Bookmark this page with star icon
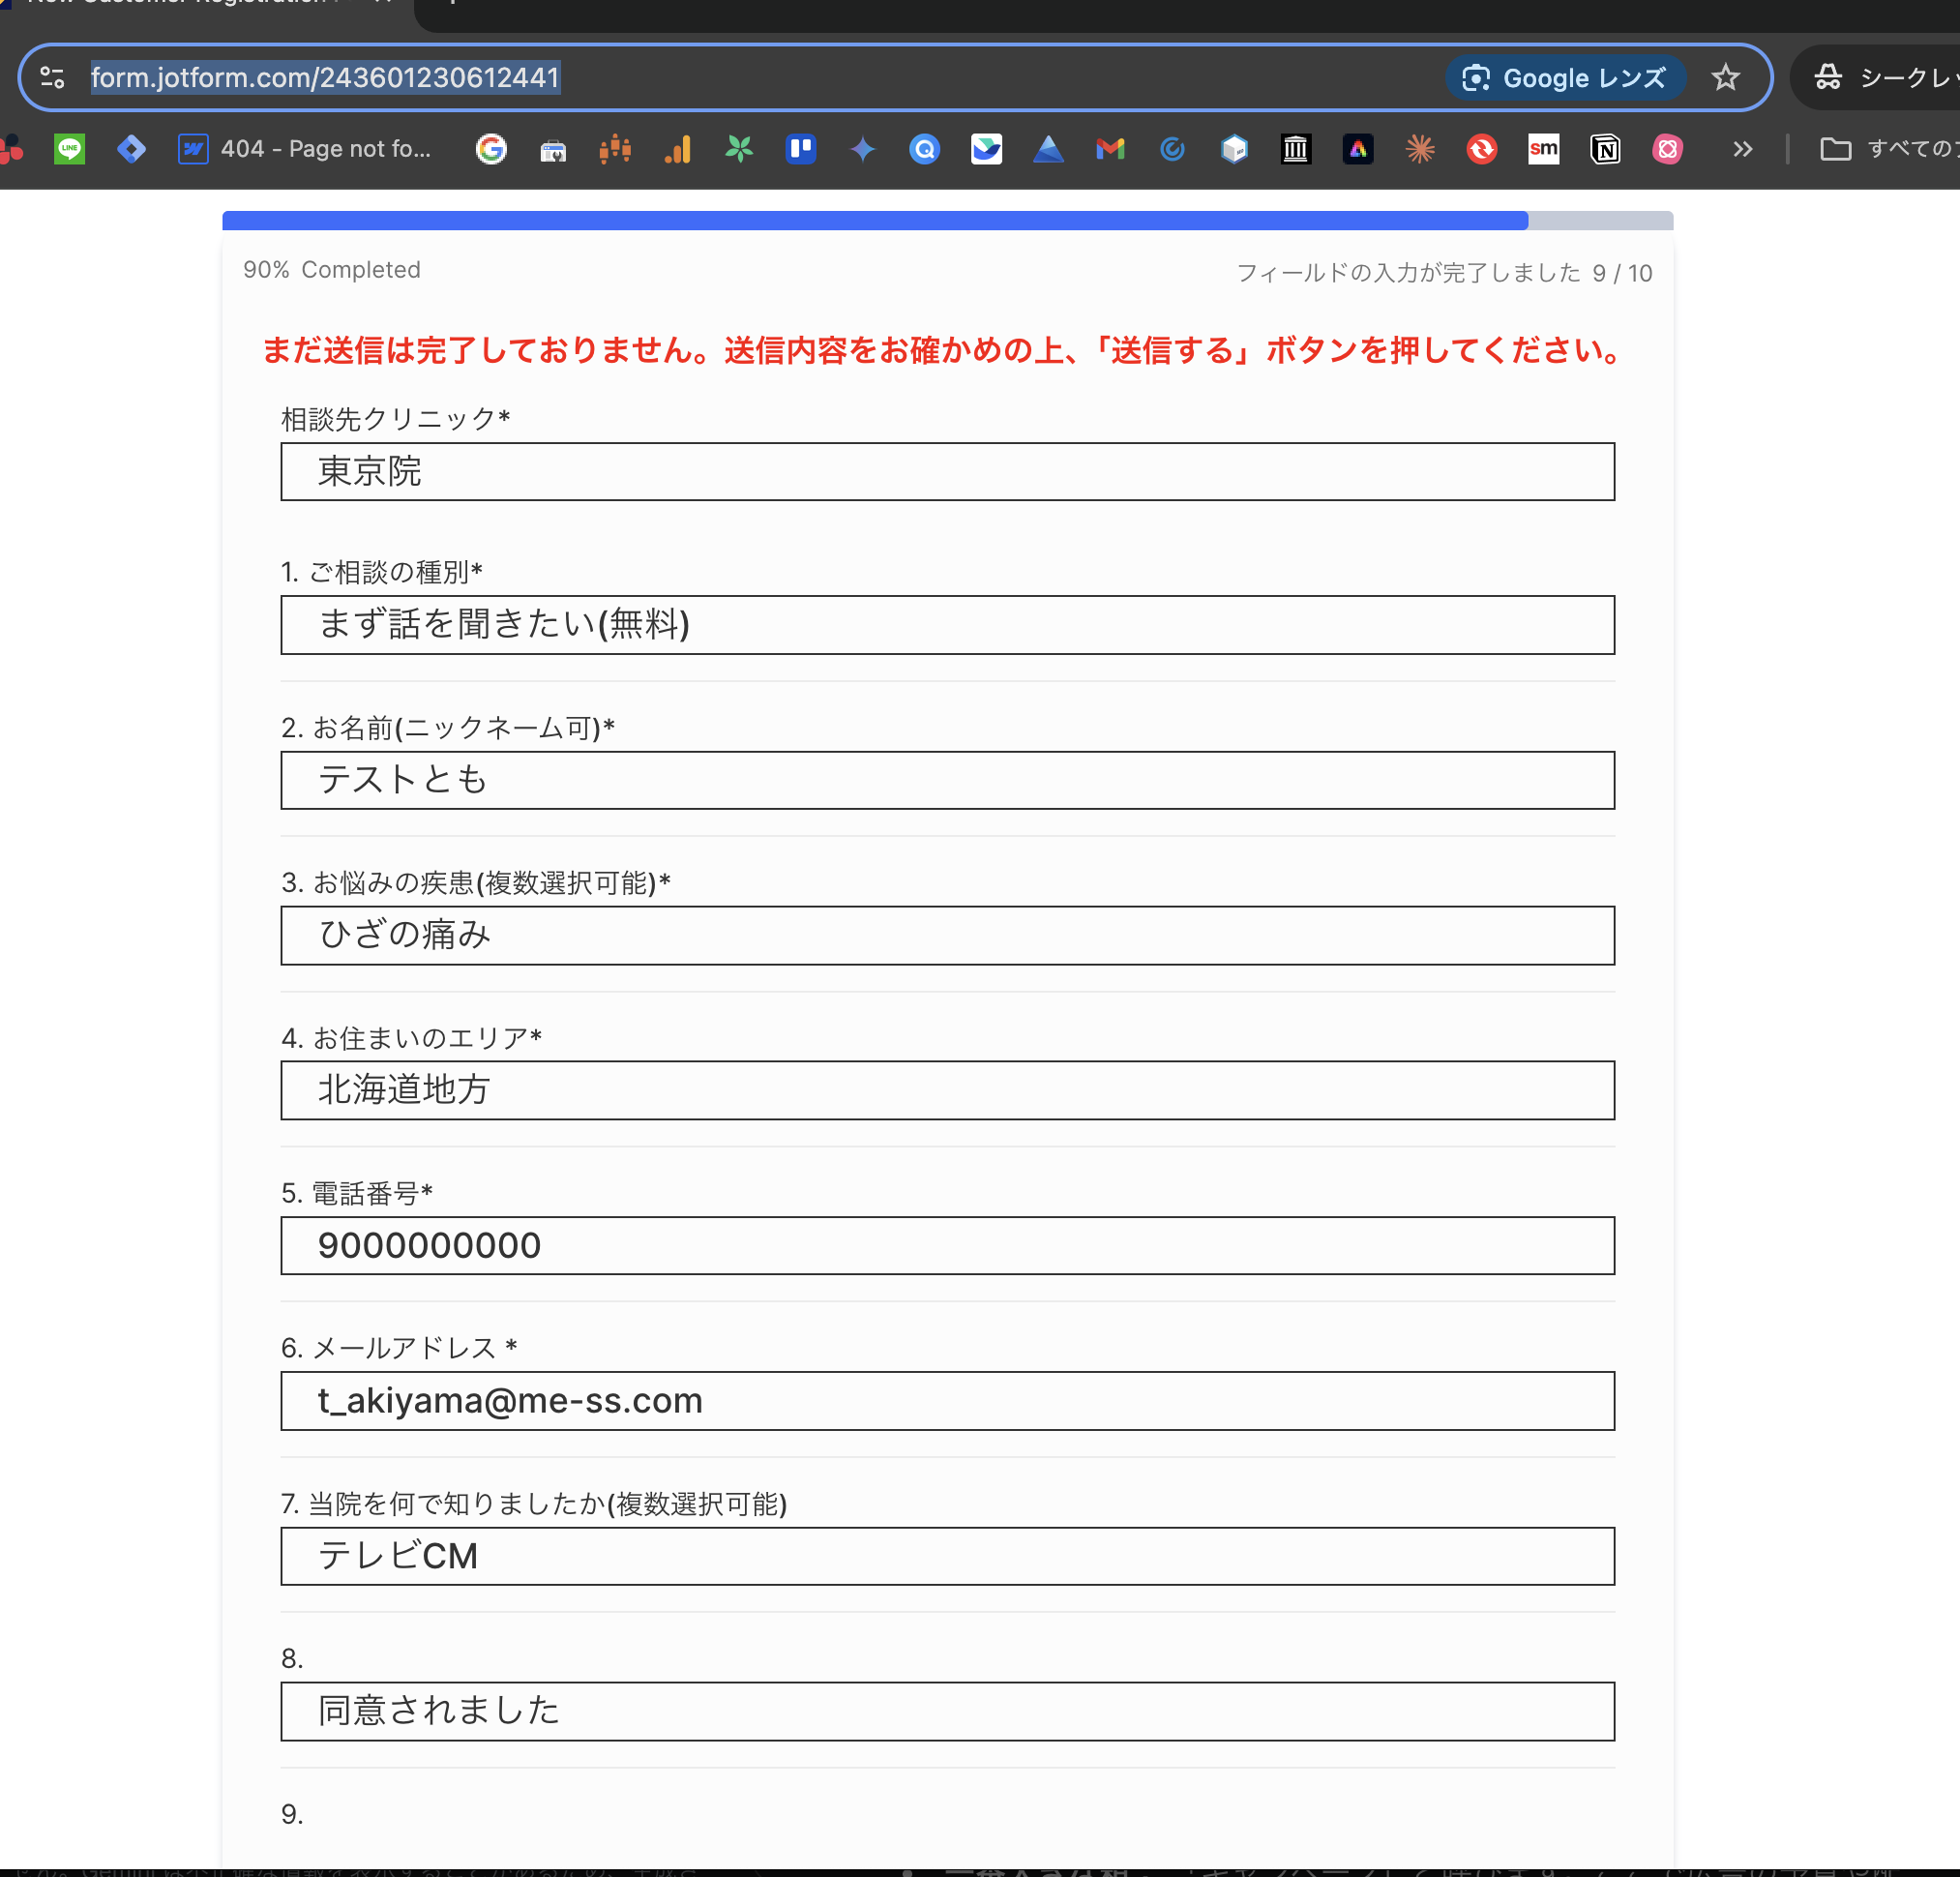The width and height of the screenshot is (1960, 1877). click(1726, 77)
